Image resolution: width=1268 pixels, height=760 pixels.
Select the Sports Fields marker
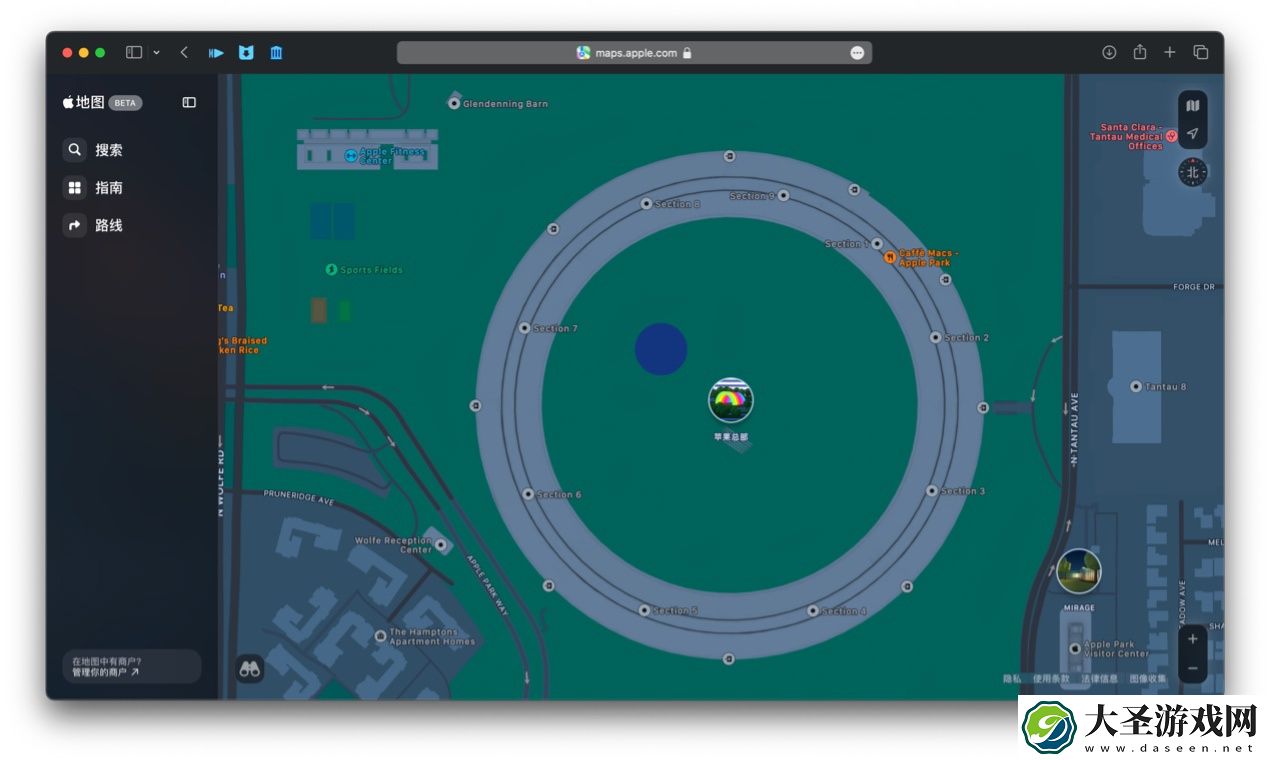tap(332, 270)
